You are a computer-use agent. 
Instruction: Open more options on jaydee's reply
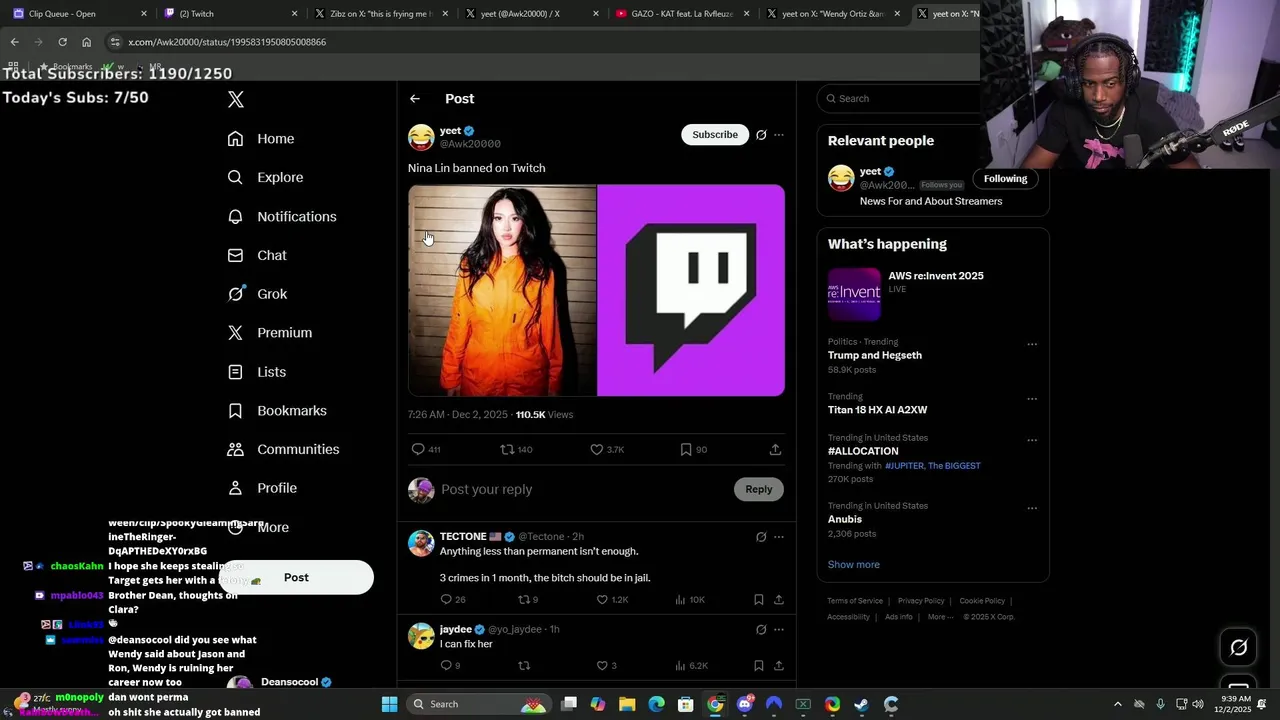(779, 630)
